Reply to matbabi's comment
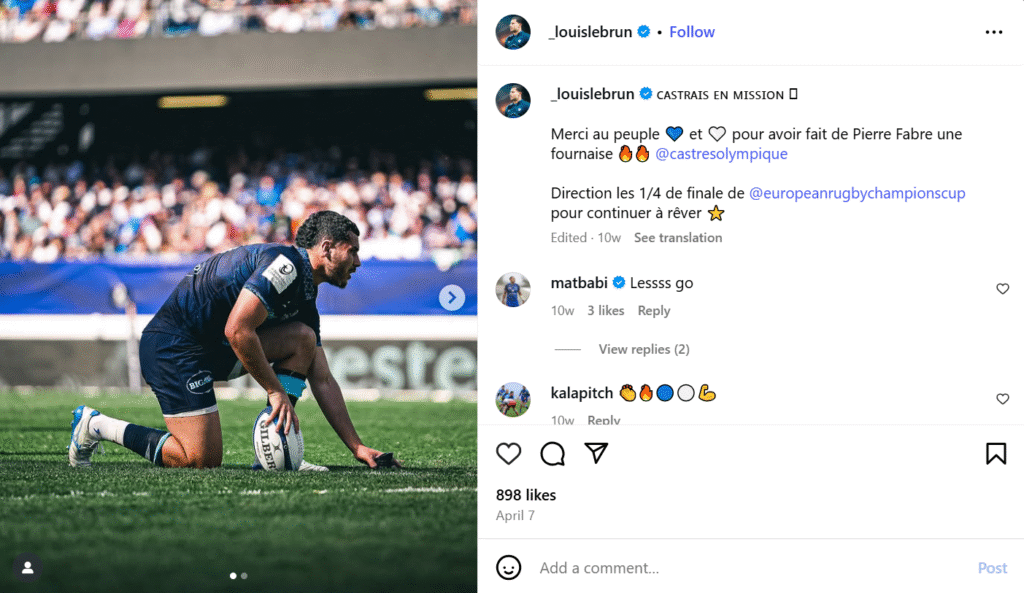Viewport: 1024px width, 593px height. pyautogui.click(x=654, y=311)
